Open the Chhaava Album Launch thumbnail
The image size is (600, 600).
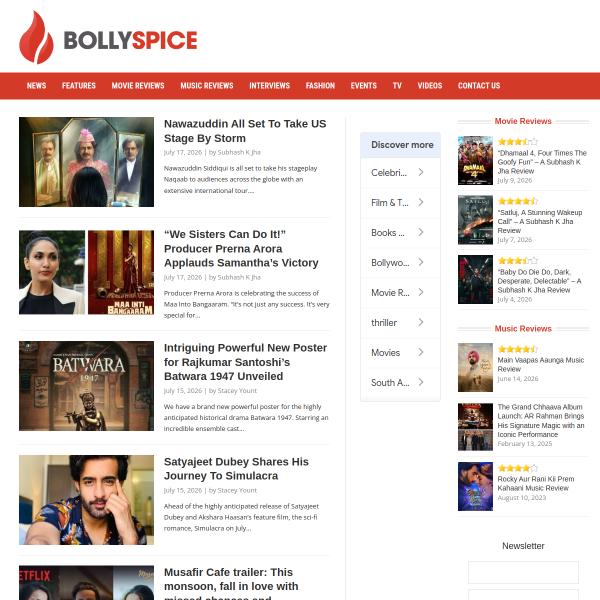475,427
